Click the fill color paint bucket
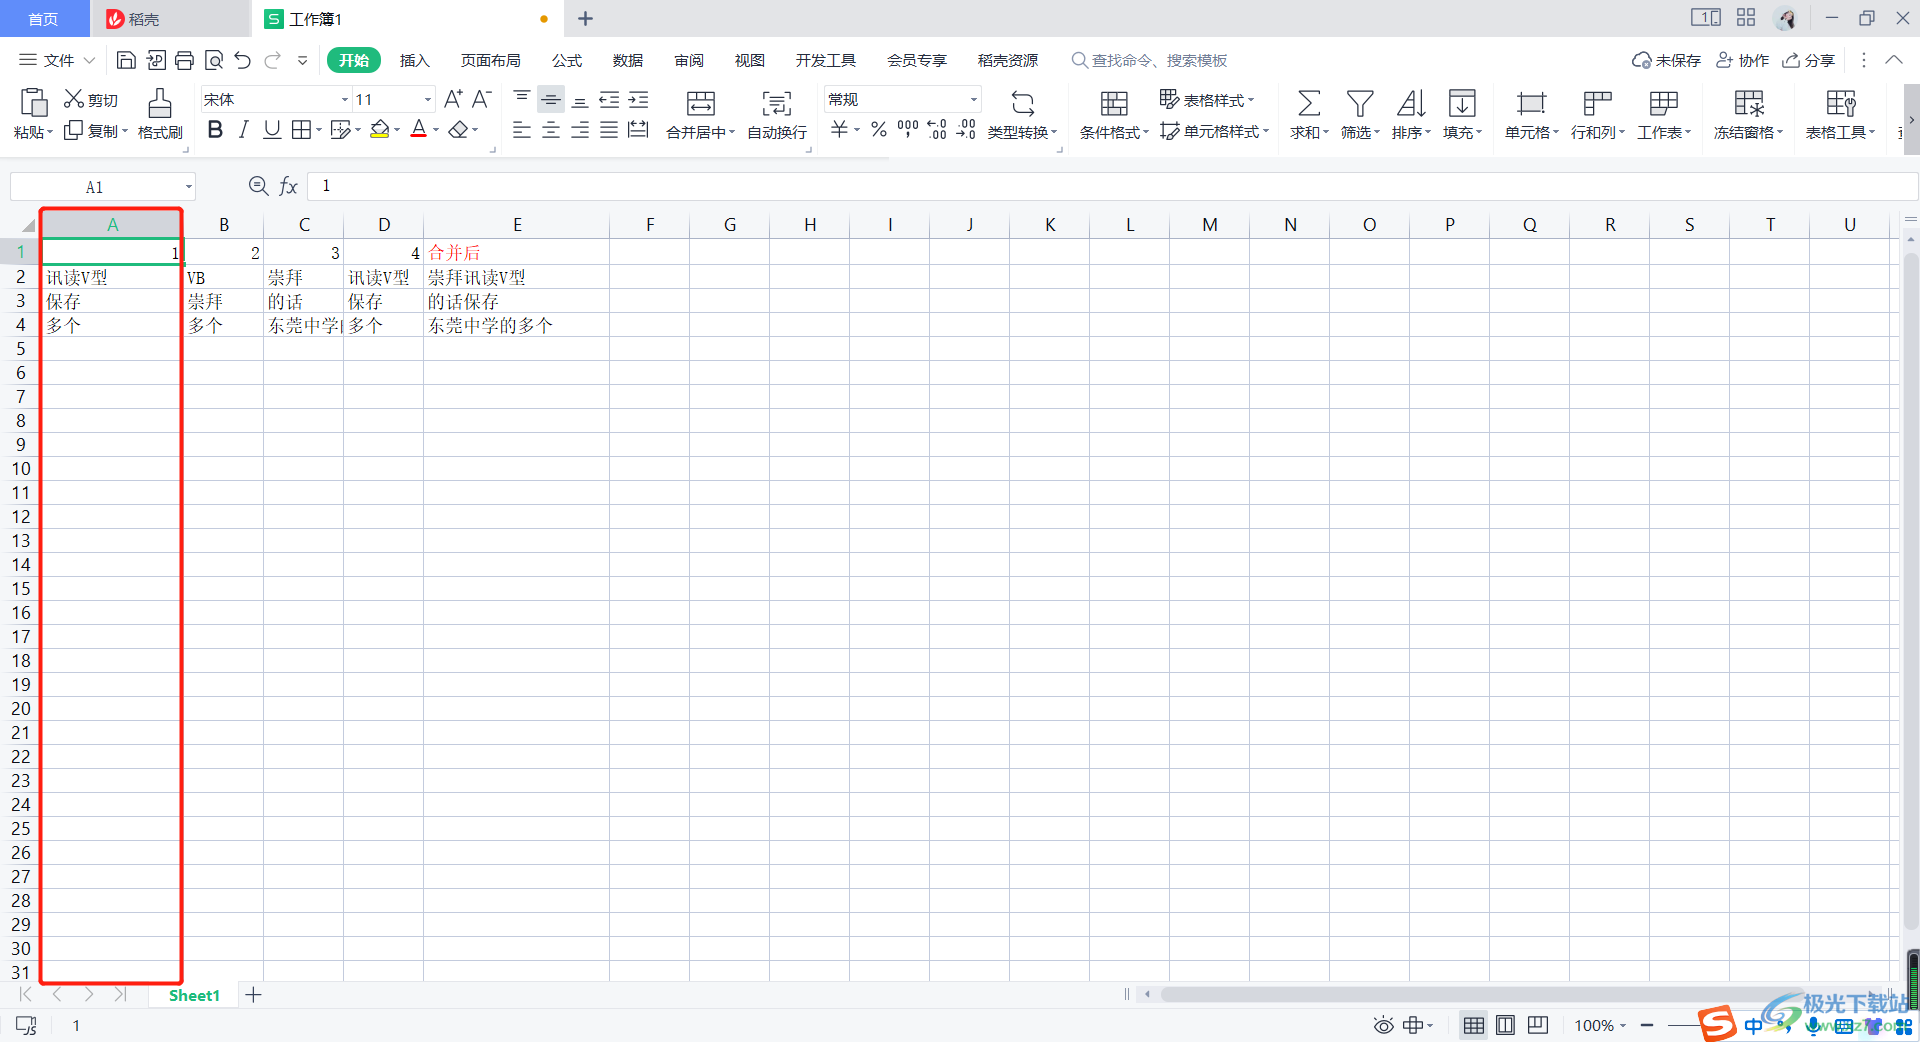The image size is (1920, 1042). click(379, 130)
